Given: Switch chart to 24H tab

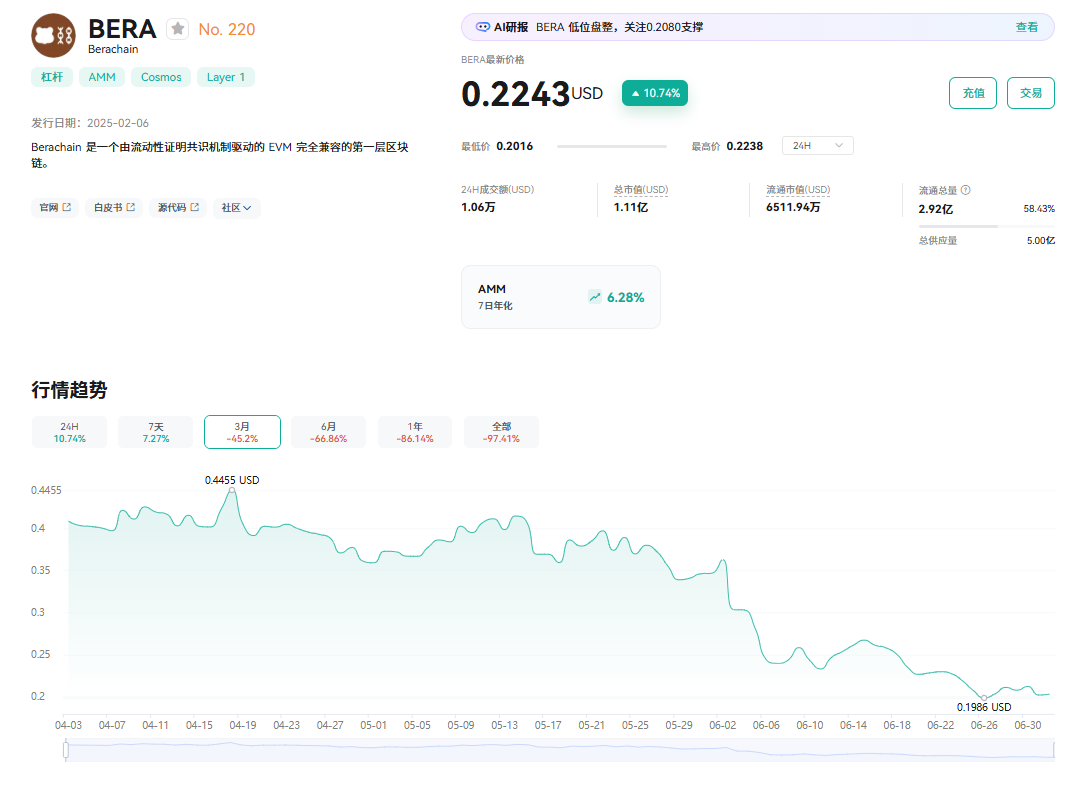Looking at the screenshot, I should pyautogui.click(x=69, y=432).
